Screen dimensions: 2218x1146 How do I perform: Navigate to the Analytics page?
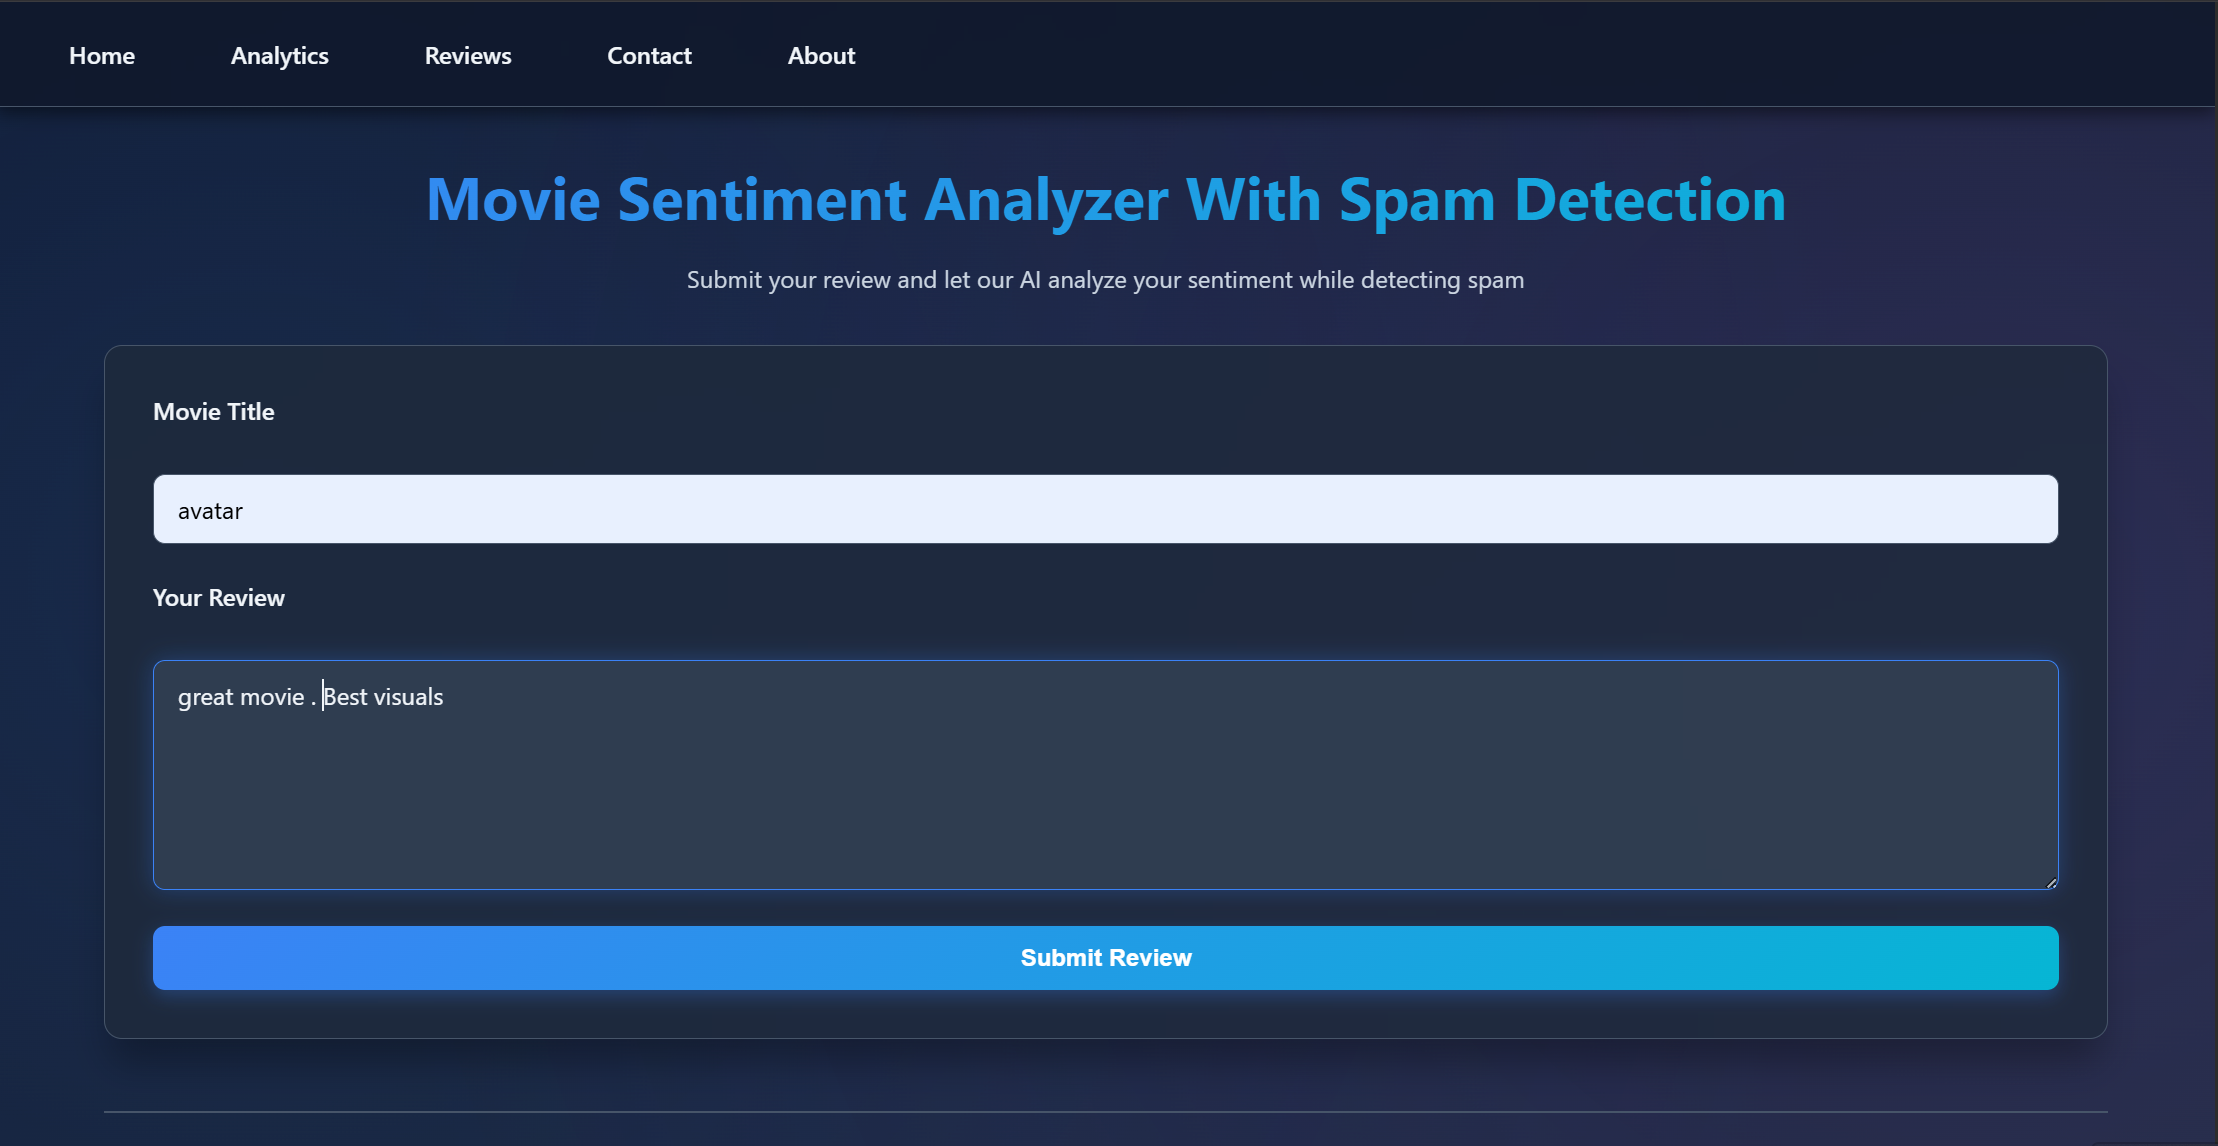point(279,55)
